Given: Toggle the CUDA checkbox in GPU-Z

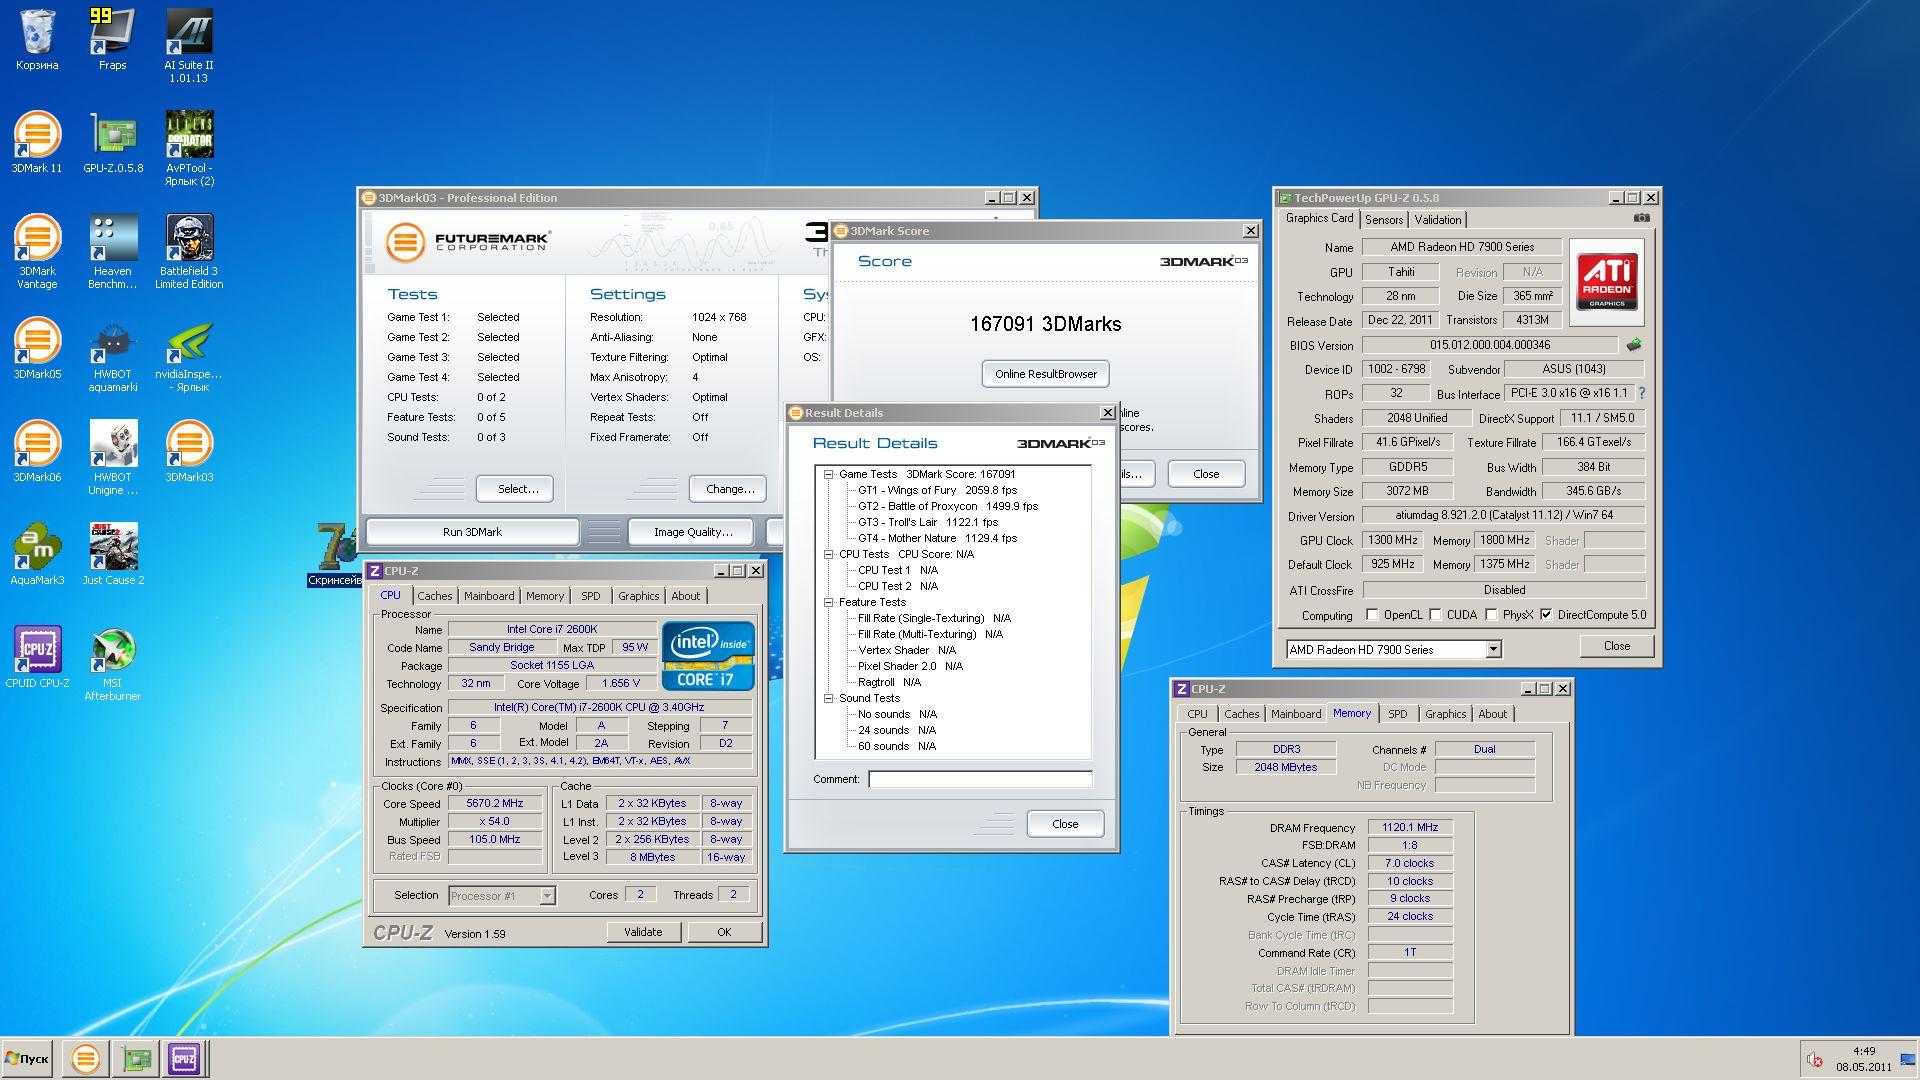Looking at the screenshot, I should [1435, 615].
